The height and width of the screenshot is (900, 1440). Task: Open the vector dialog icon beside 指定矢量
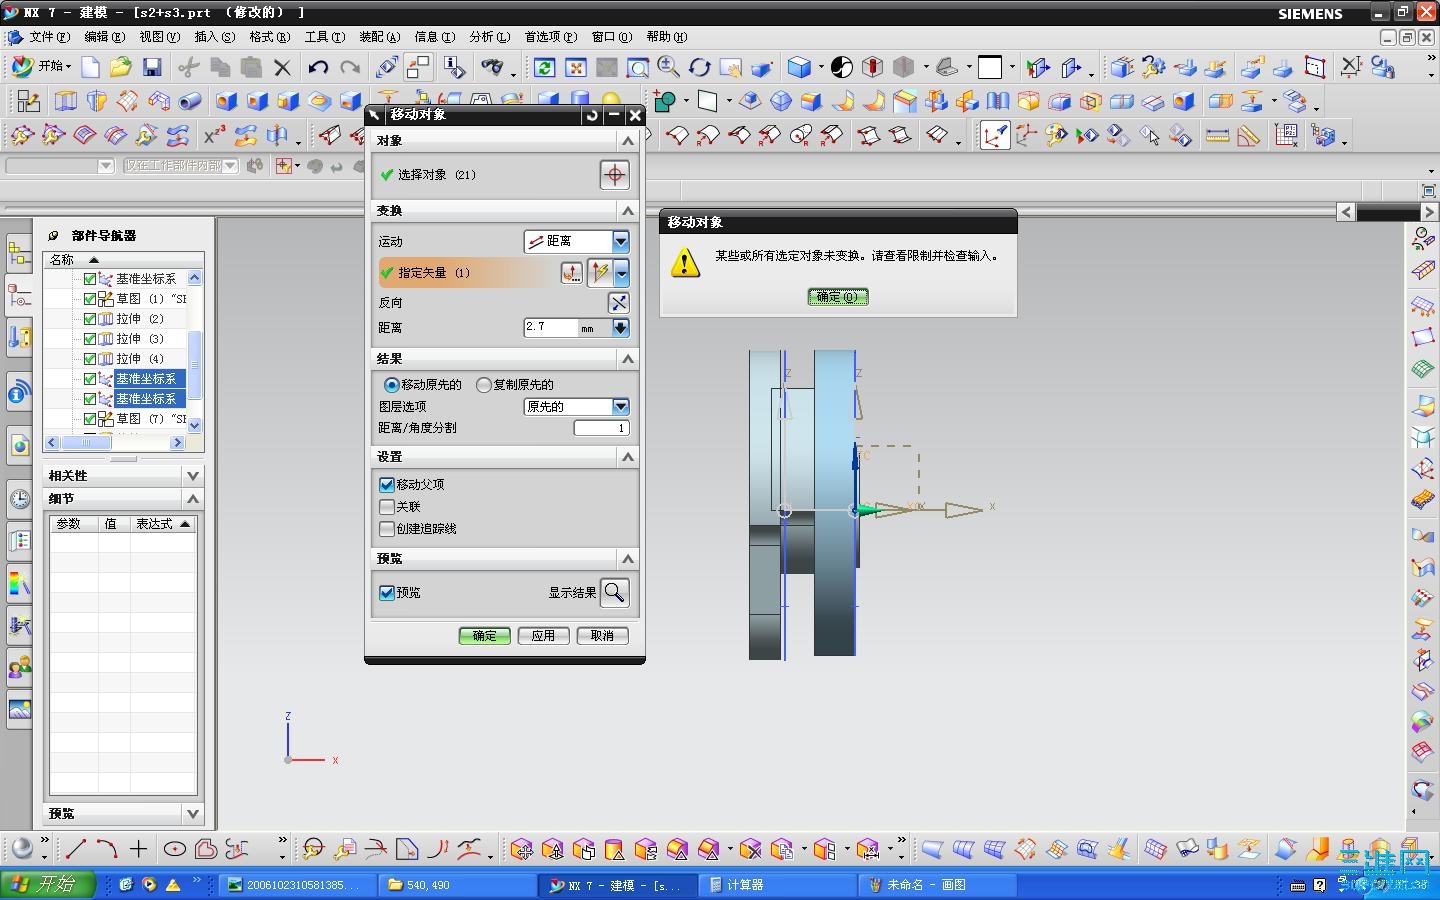pos(571,273)
